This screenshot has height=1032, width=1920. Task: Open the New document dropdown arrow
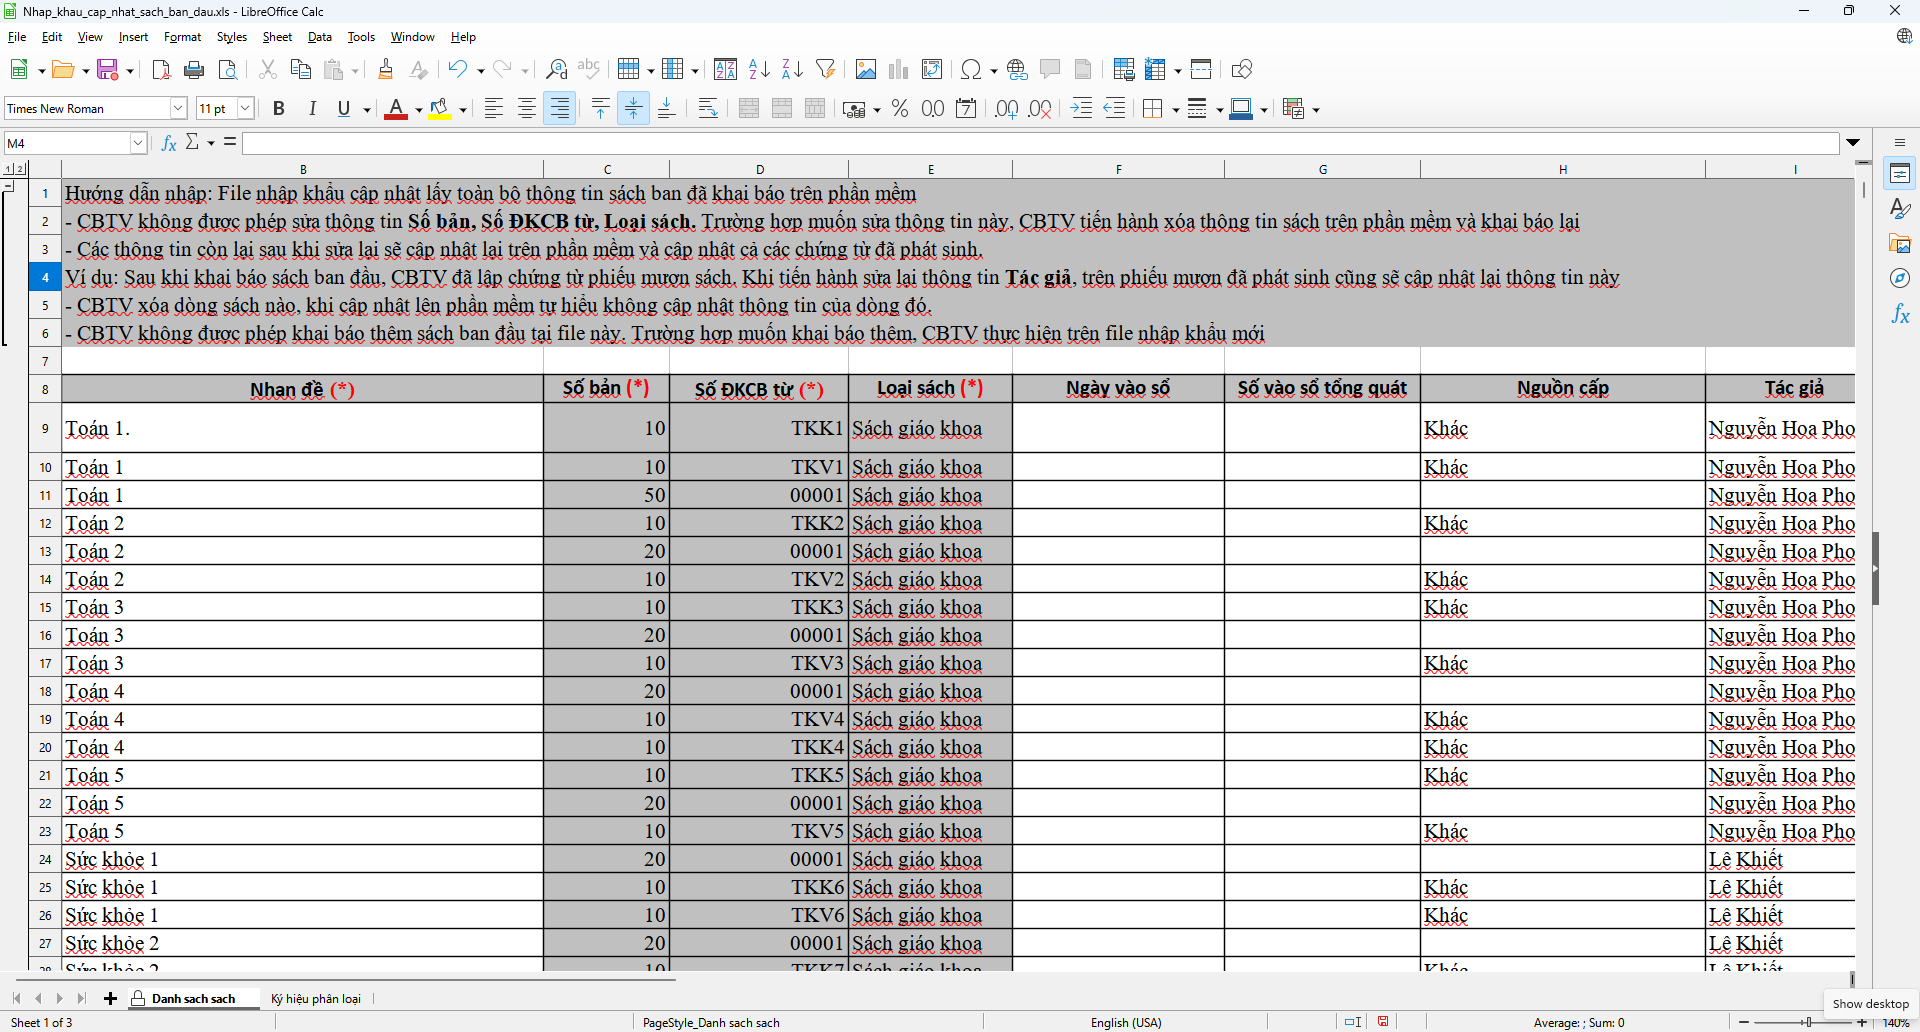tap(41, 70)
